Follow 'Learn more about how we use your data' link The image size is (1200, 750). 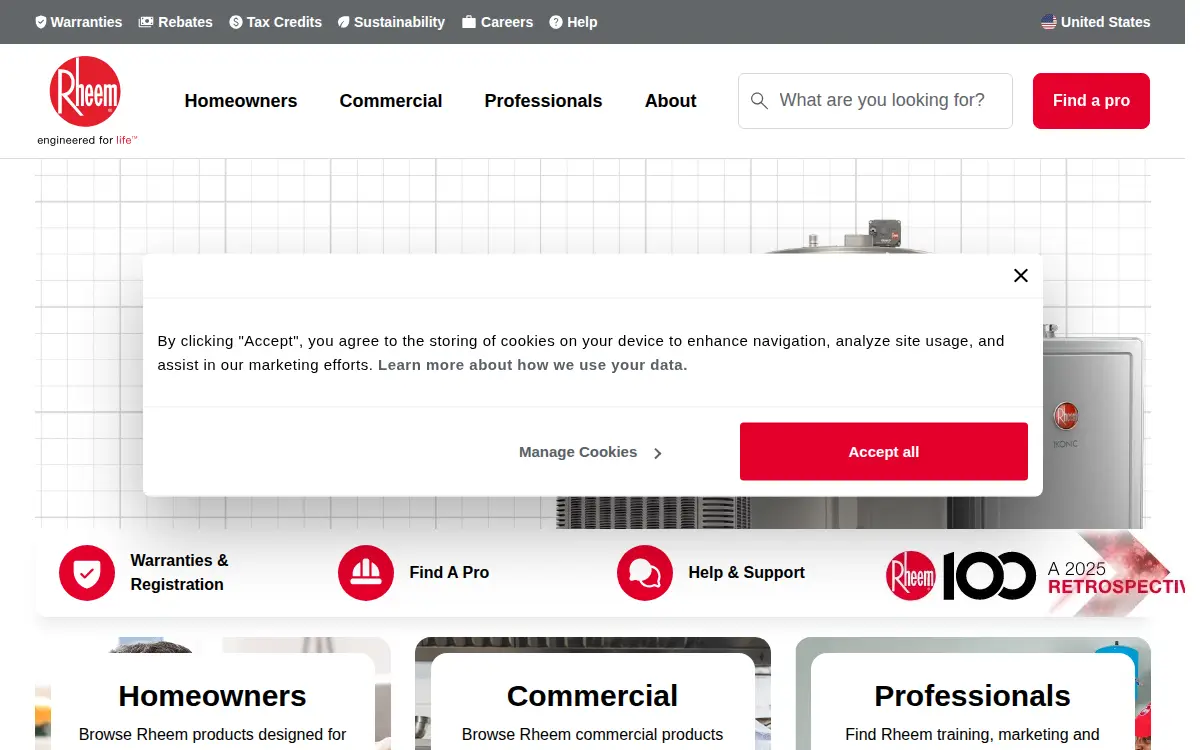click(x=533, y=365)
